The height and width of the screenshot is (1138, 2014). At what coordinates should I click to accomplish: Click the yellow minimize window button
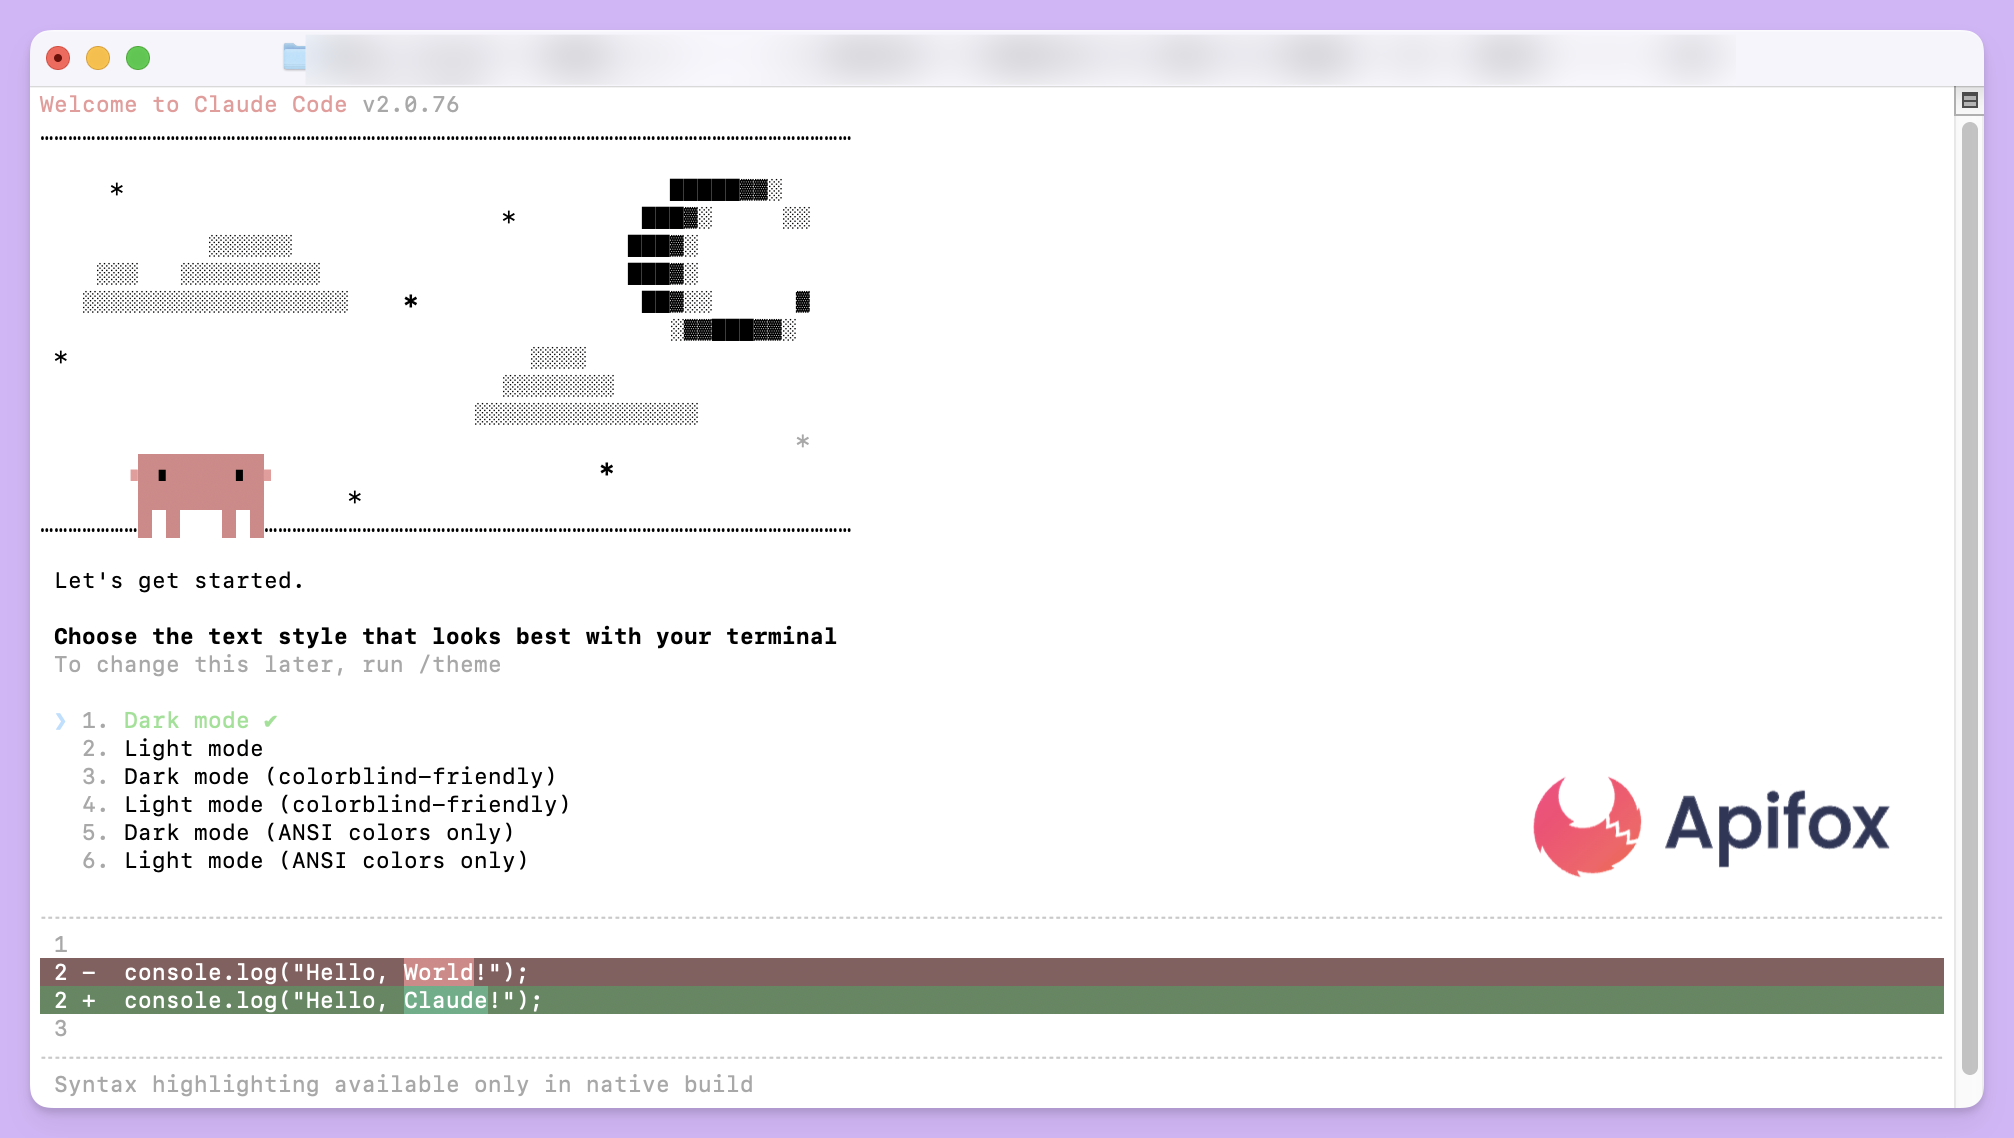tap(98, 58)
